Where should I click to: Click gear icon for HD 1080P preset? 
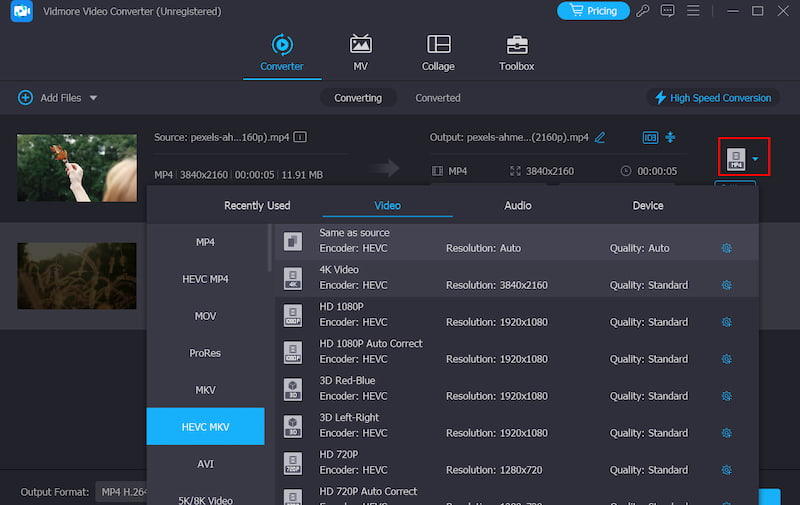coord(726,322)
